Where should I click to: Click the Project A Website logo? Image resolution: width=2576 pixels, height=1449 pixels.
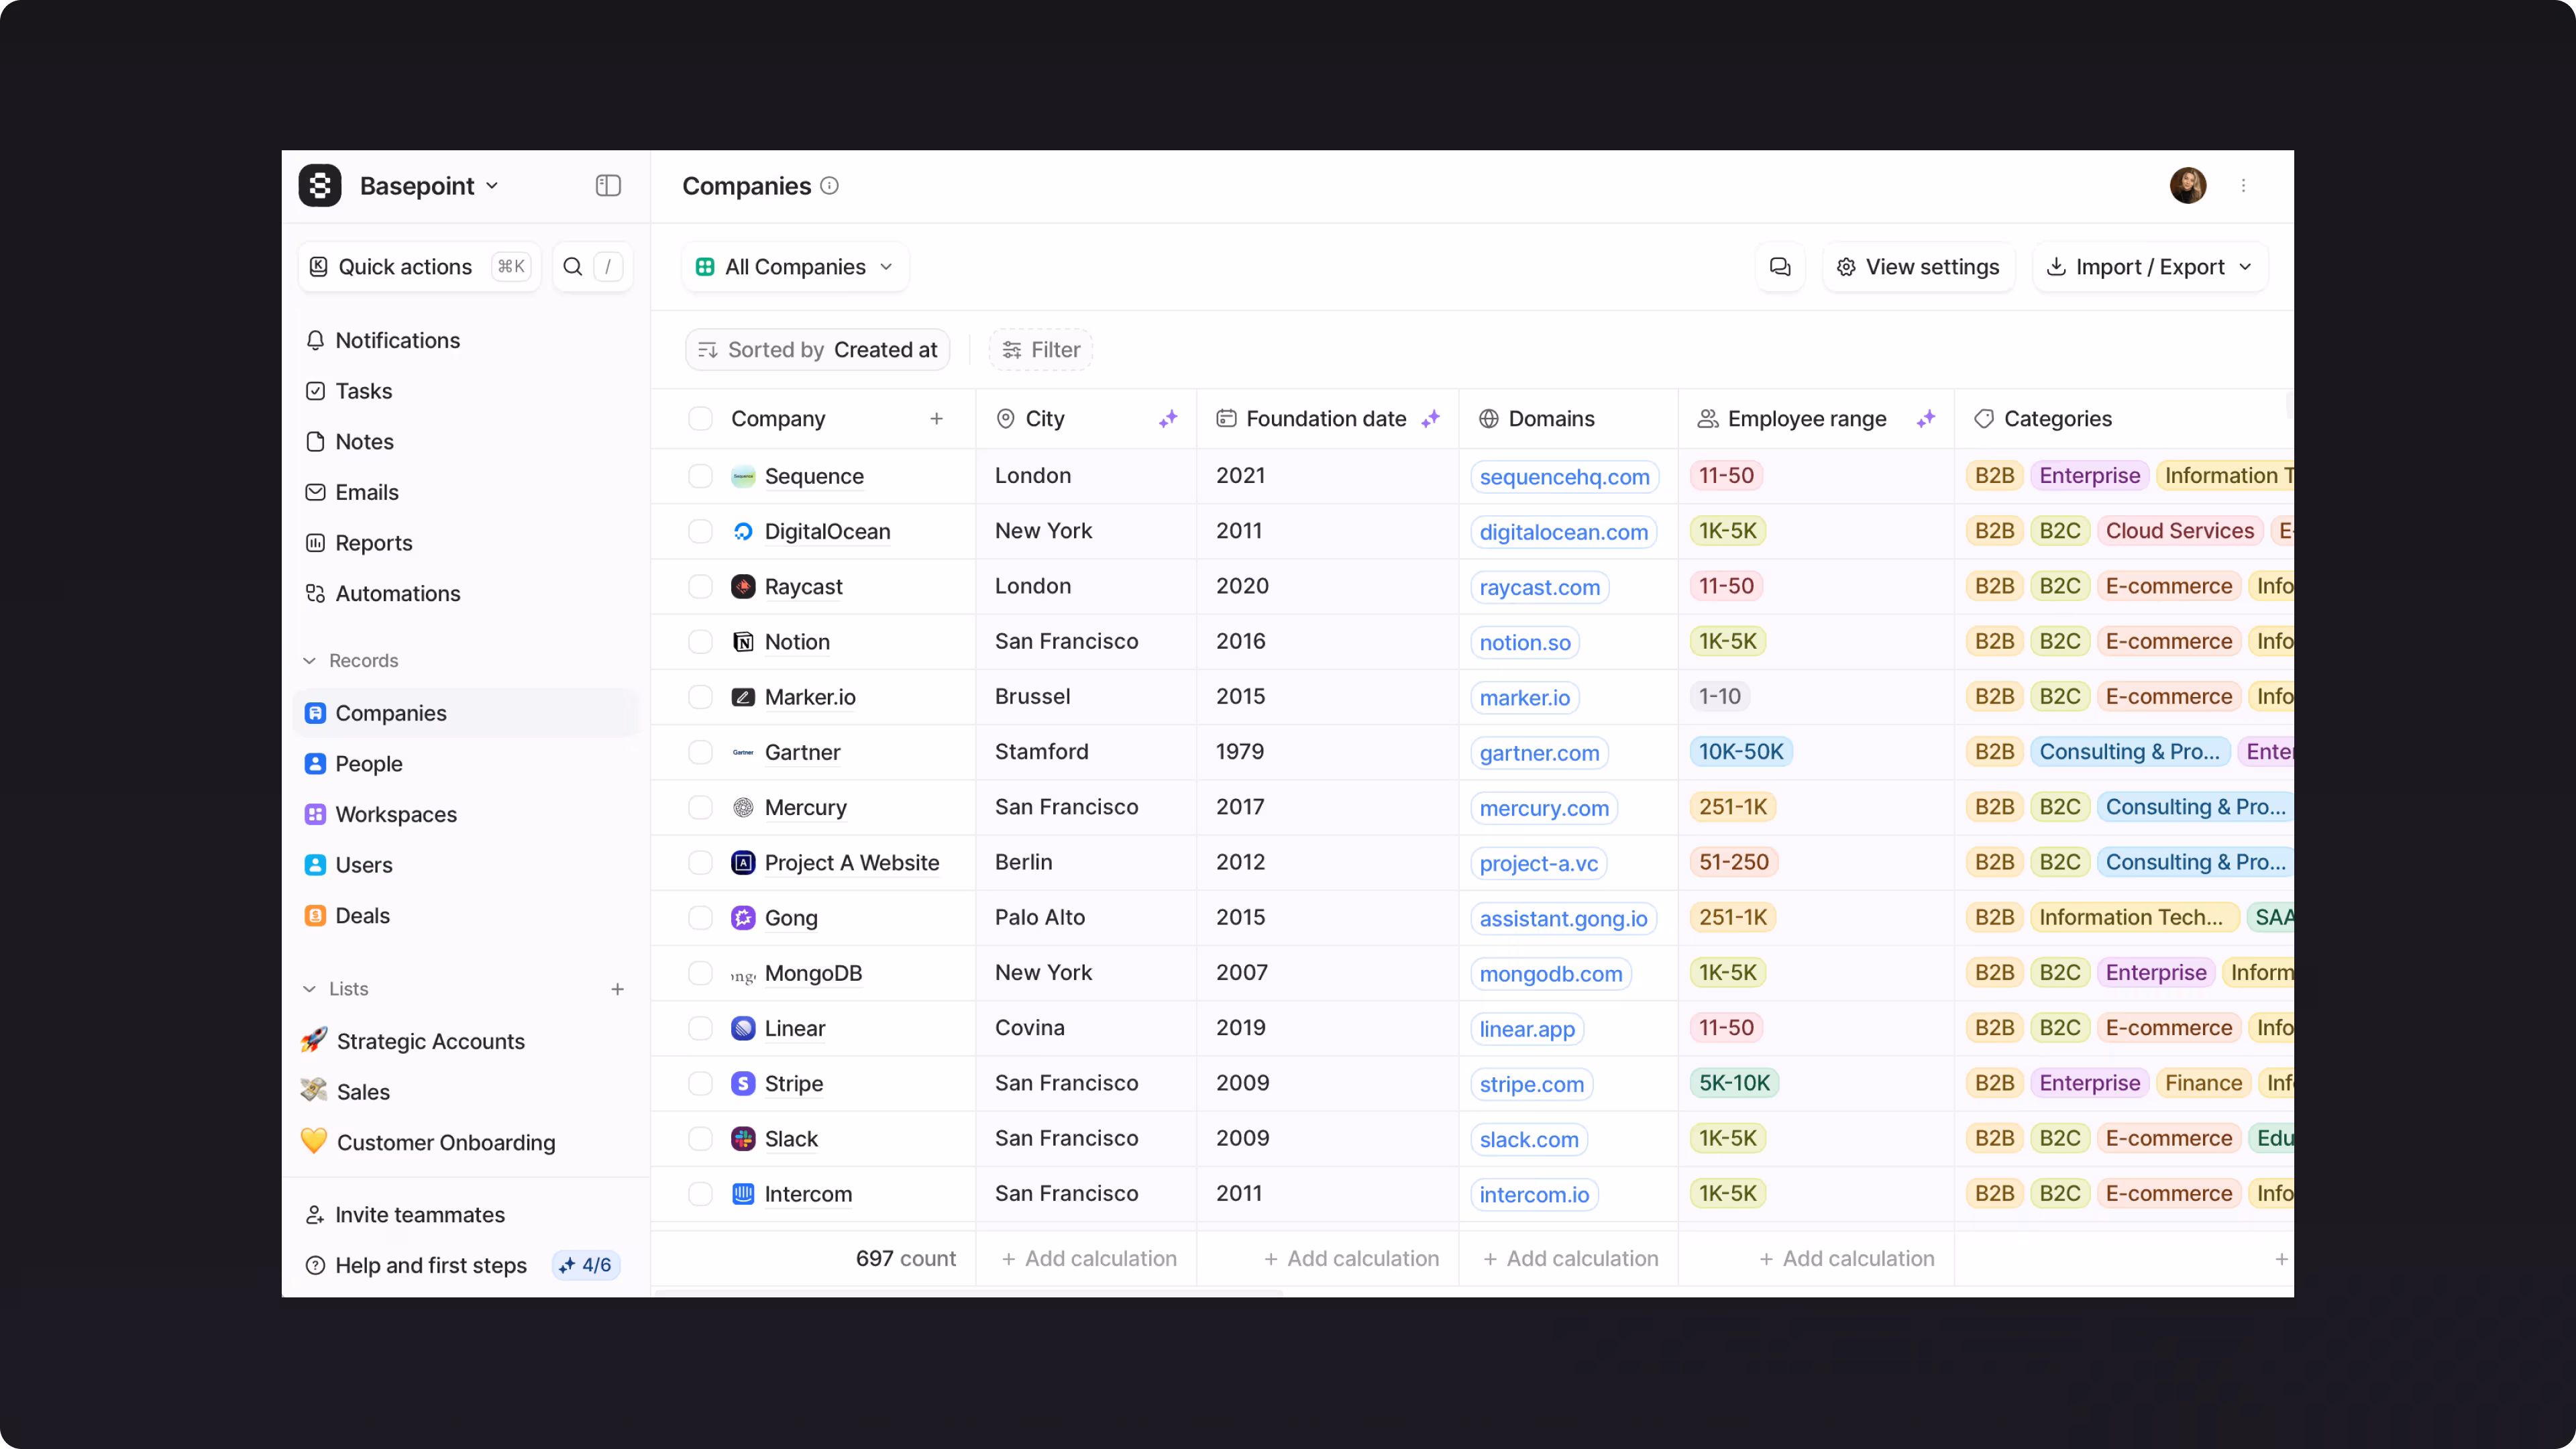point(743,862)
